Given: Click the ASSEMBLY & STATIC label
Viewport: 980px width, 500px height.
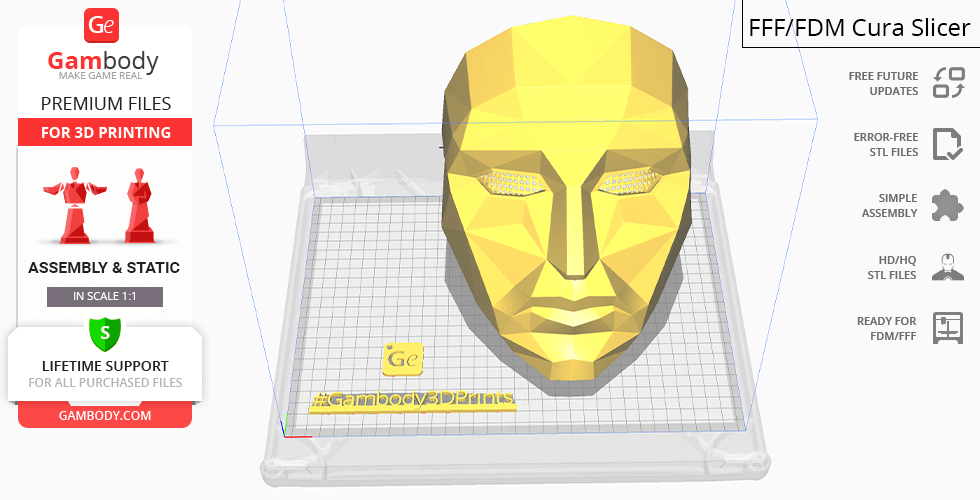Looking at the screenshot, I should tap(104, 268).
